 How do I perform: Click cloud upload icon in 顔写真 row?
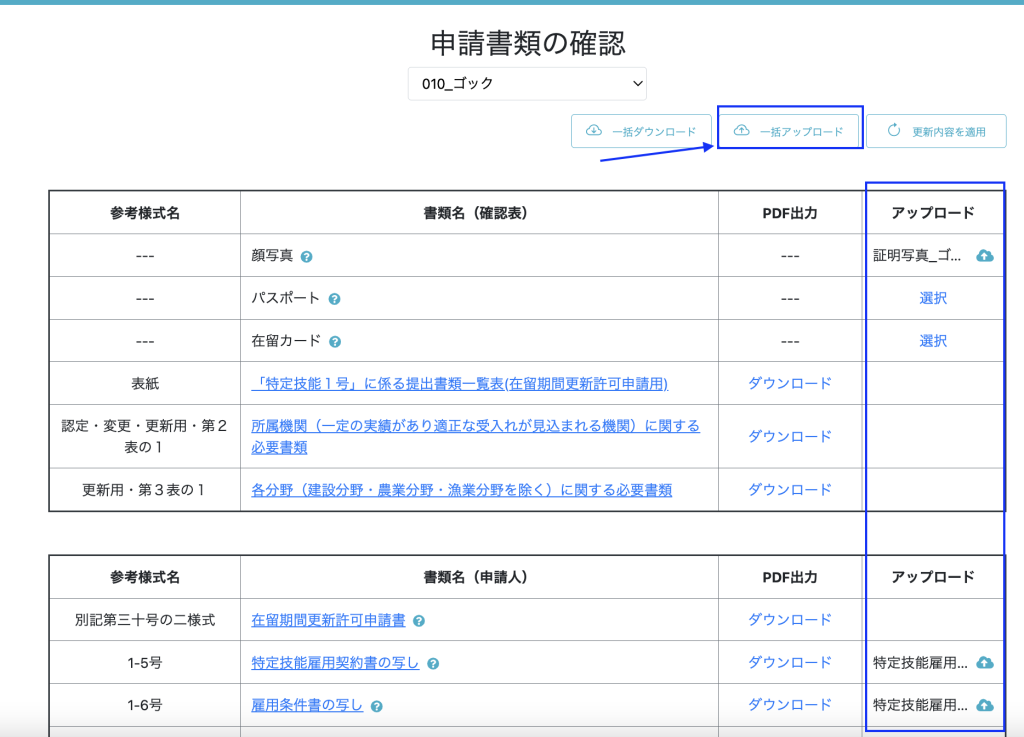(x=984, y=256)
